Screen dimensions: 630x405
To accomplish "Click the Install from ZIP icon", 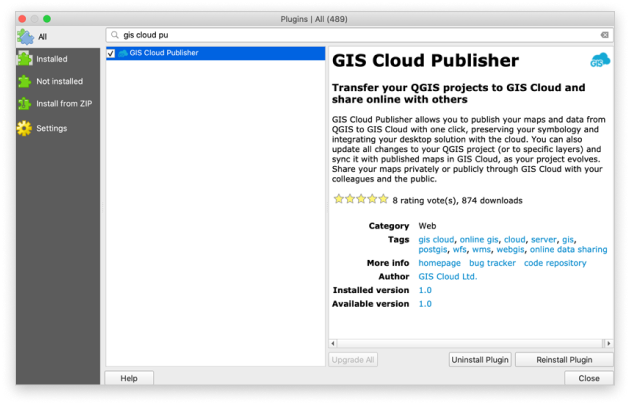I will [x=25, y=104].
